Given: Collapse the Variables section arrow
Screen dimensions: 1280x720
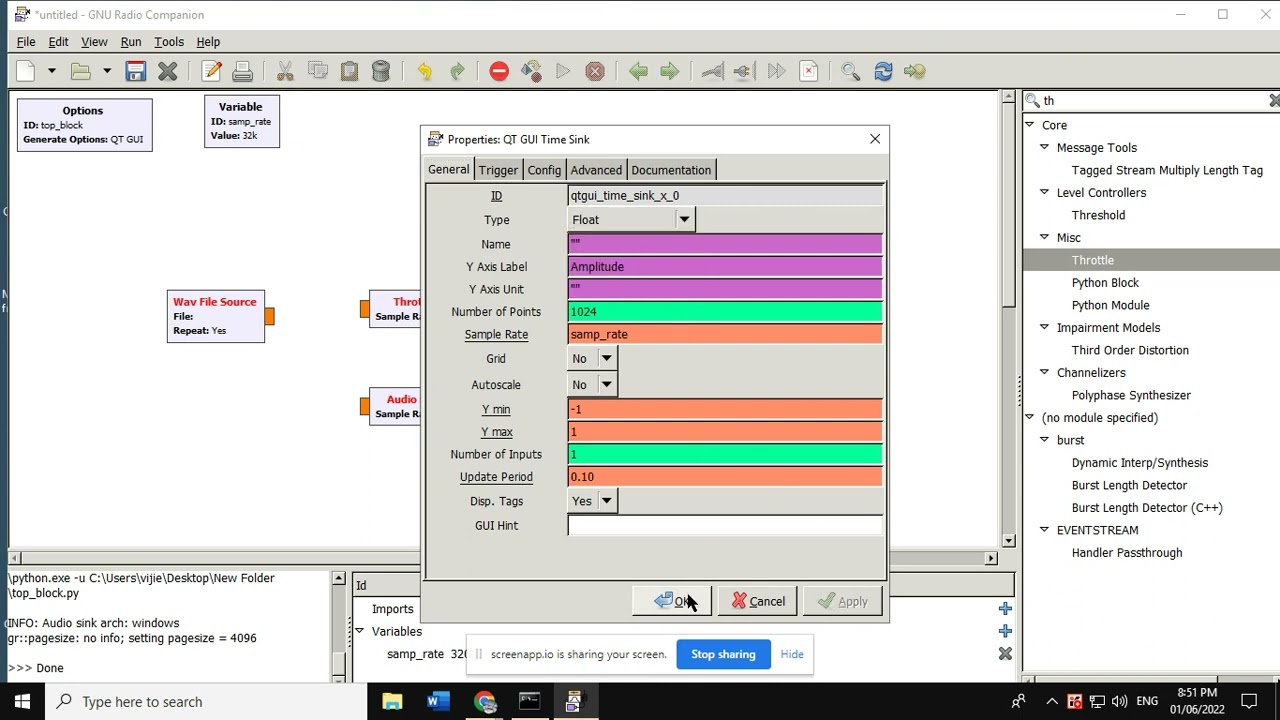Looking at the screenshot, I should point(360,631).
